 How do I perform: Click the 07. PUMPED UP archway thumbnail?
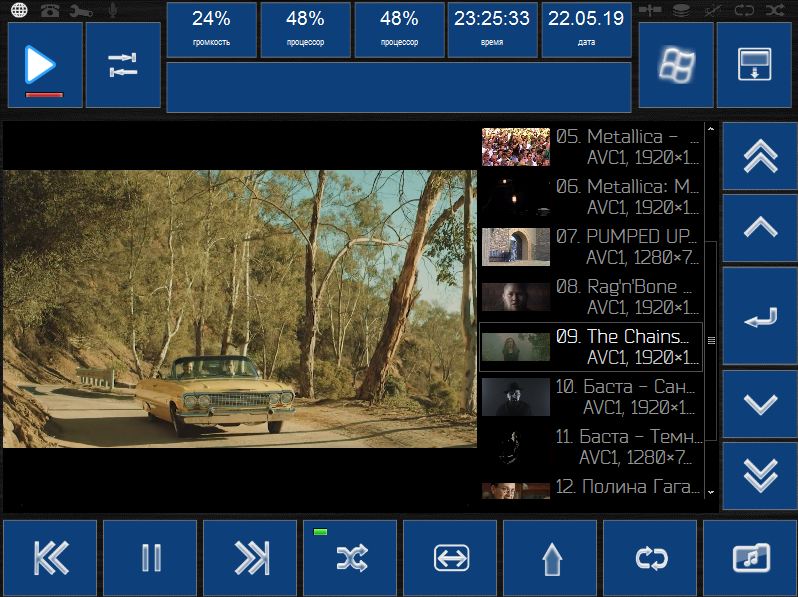(516, 247)
